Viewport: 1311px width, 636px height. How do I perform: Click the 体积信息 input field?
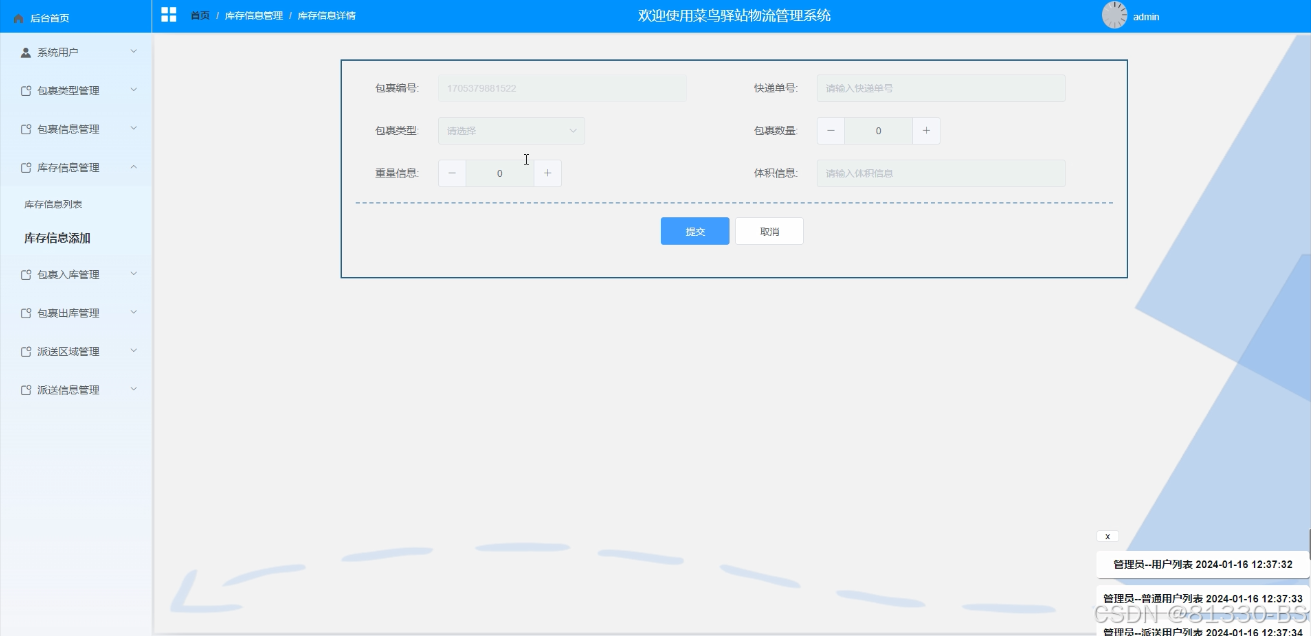(x=941, y=173)
